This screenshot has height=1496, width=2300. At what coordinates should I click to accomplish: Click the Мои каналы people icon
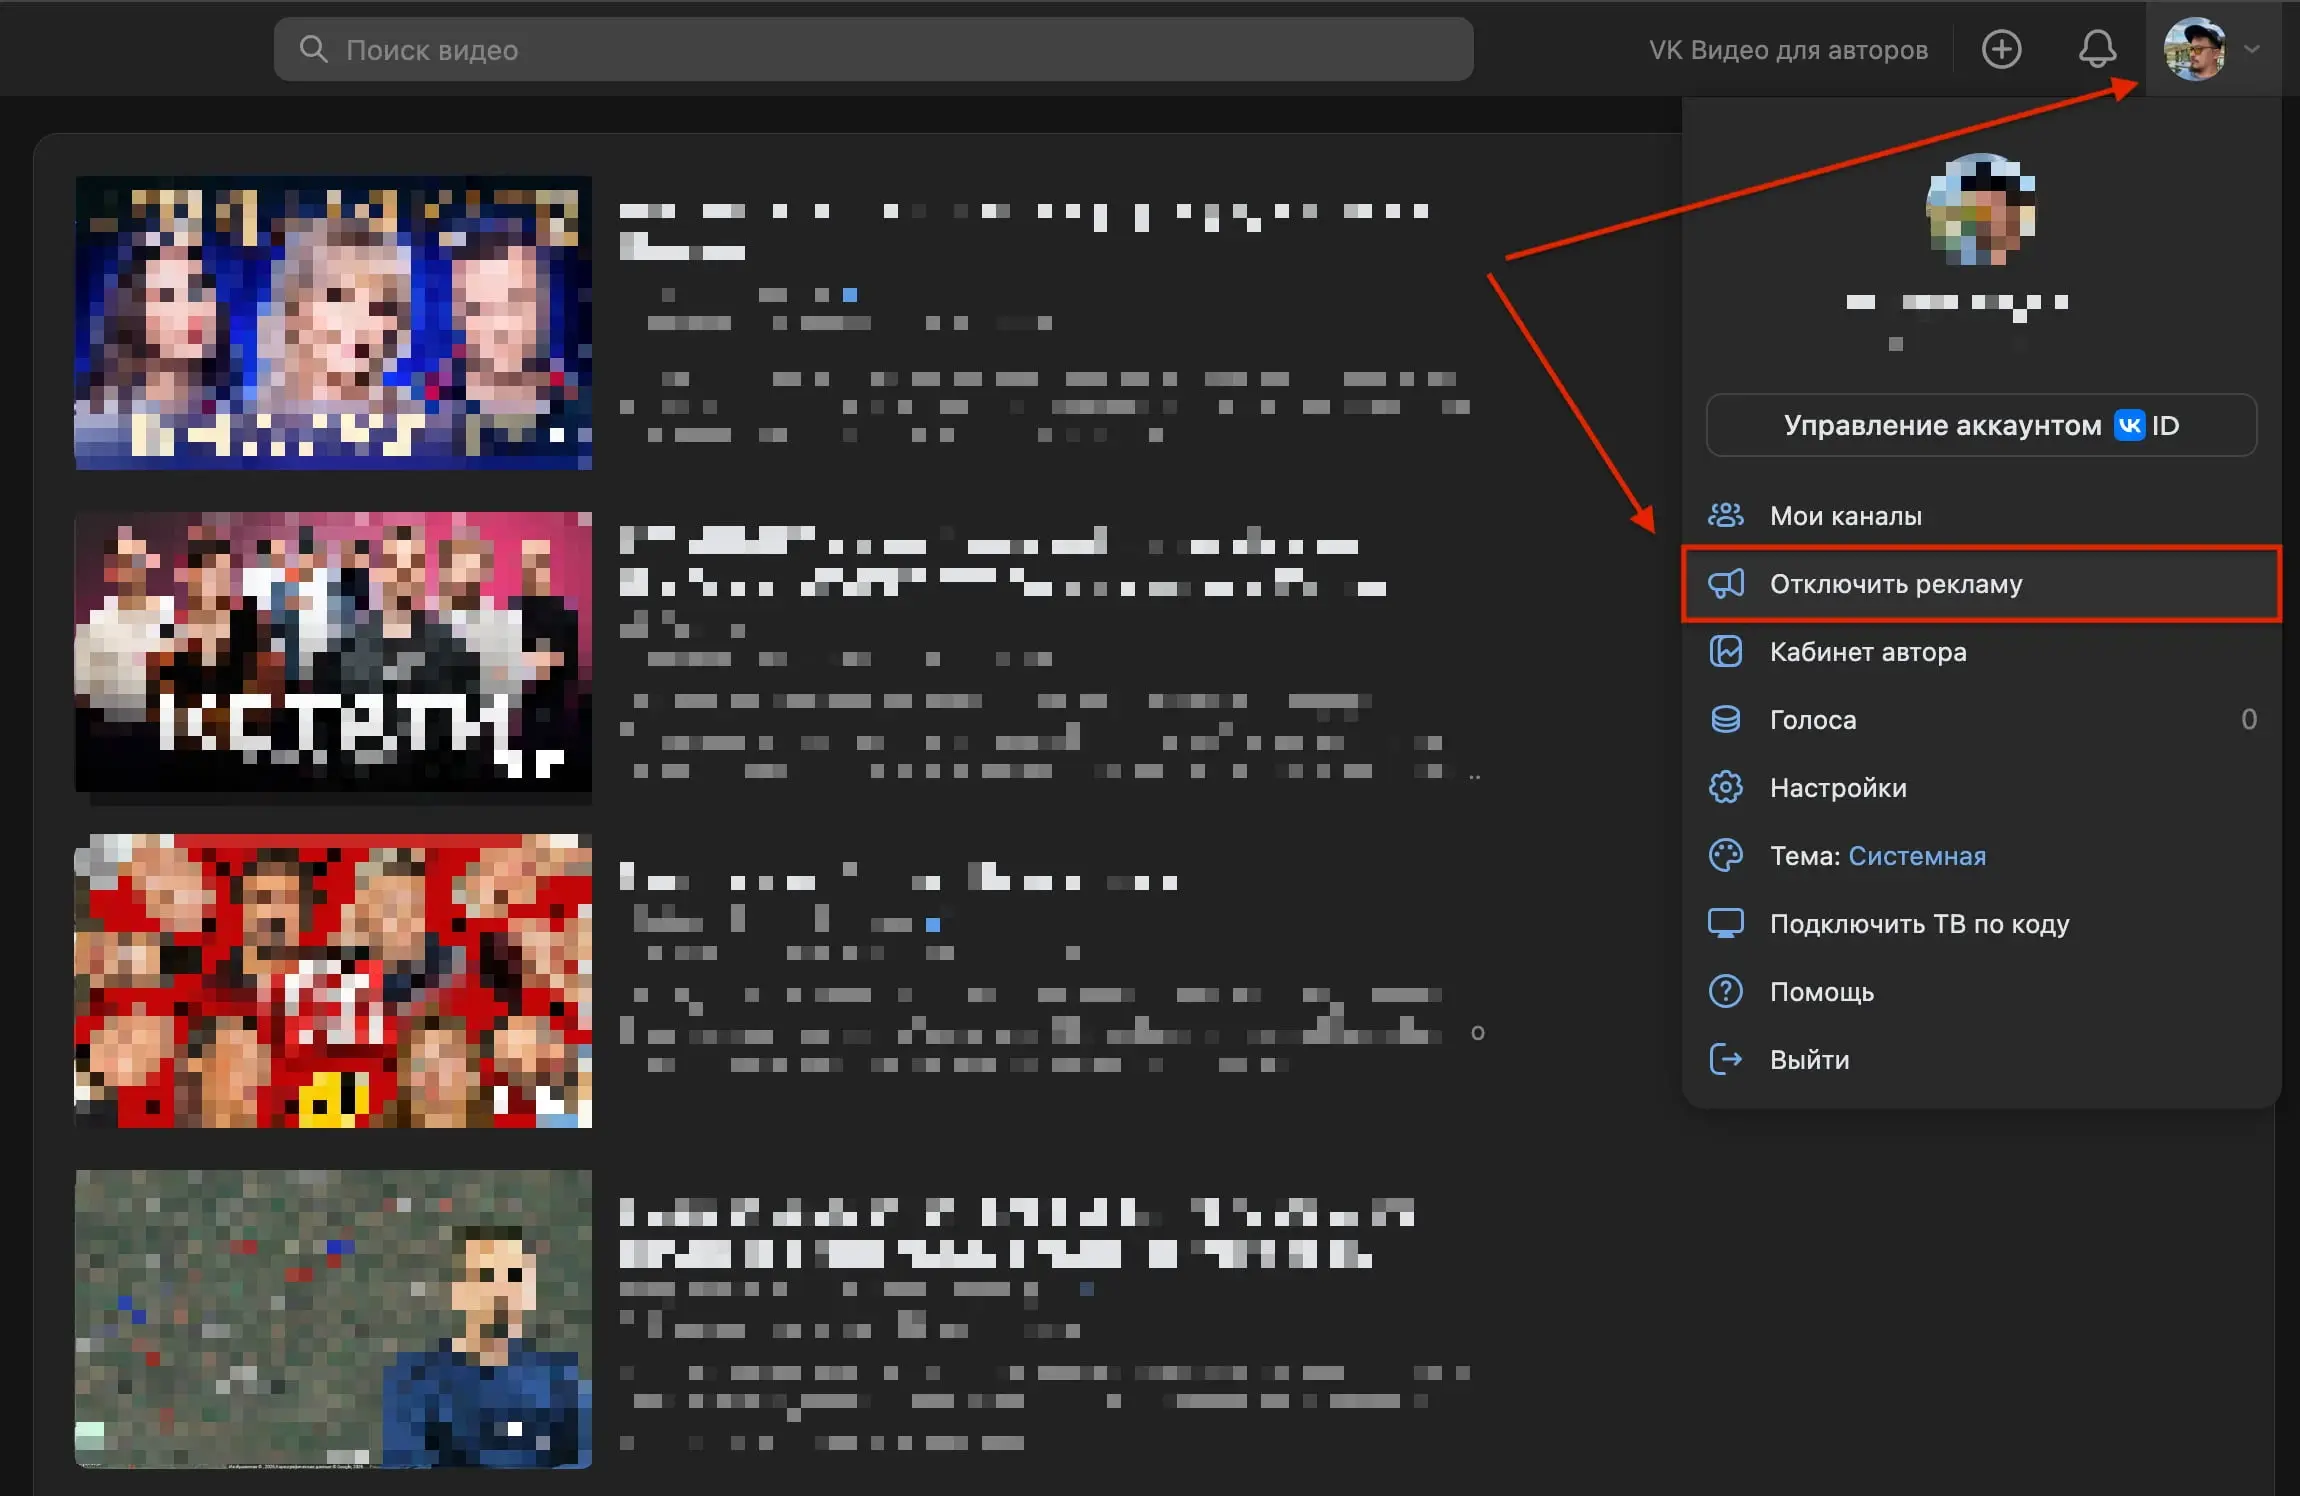click(x=1725, y=516)
